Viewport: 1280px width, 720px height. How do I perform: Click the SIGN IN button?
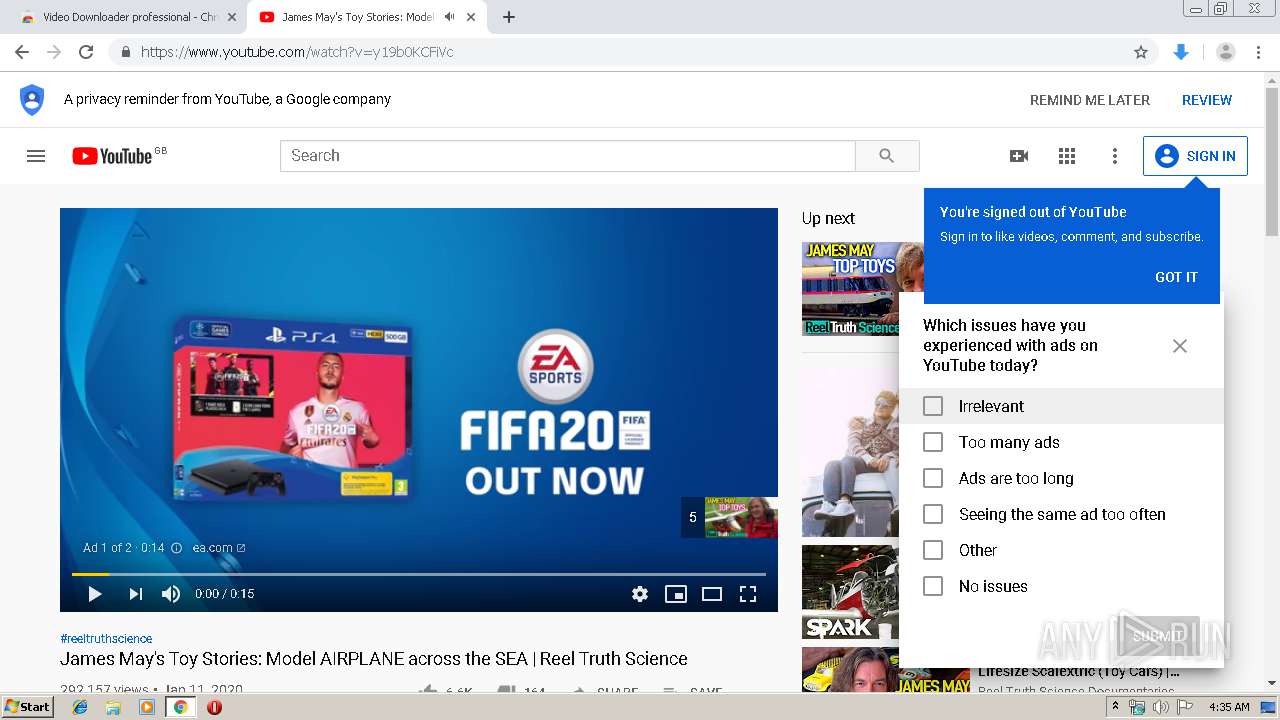click(x=1195, y=156)
